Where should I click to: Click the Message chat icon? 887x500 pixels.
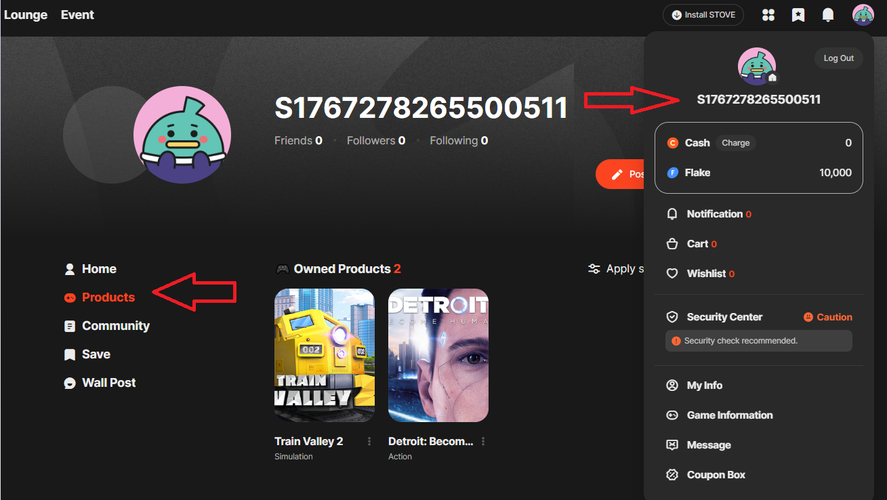click(672, 445)
